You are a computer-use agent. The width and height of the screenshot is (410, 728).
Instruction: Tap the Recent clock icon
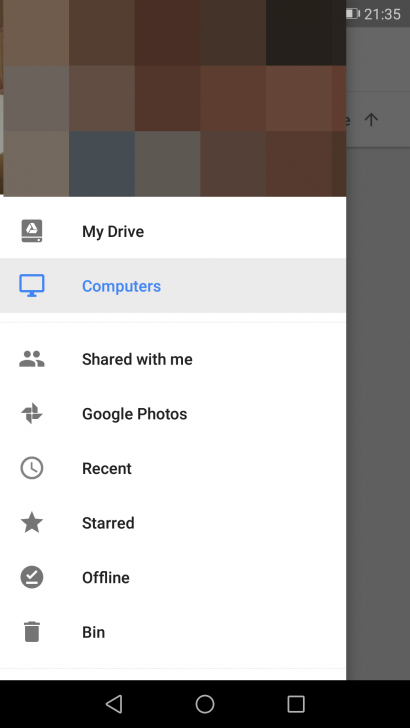[x=32, y=468]
